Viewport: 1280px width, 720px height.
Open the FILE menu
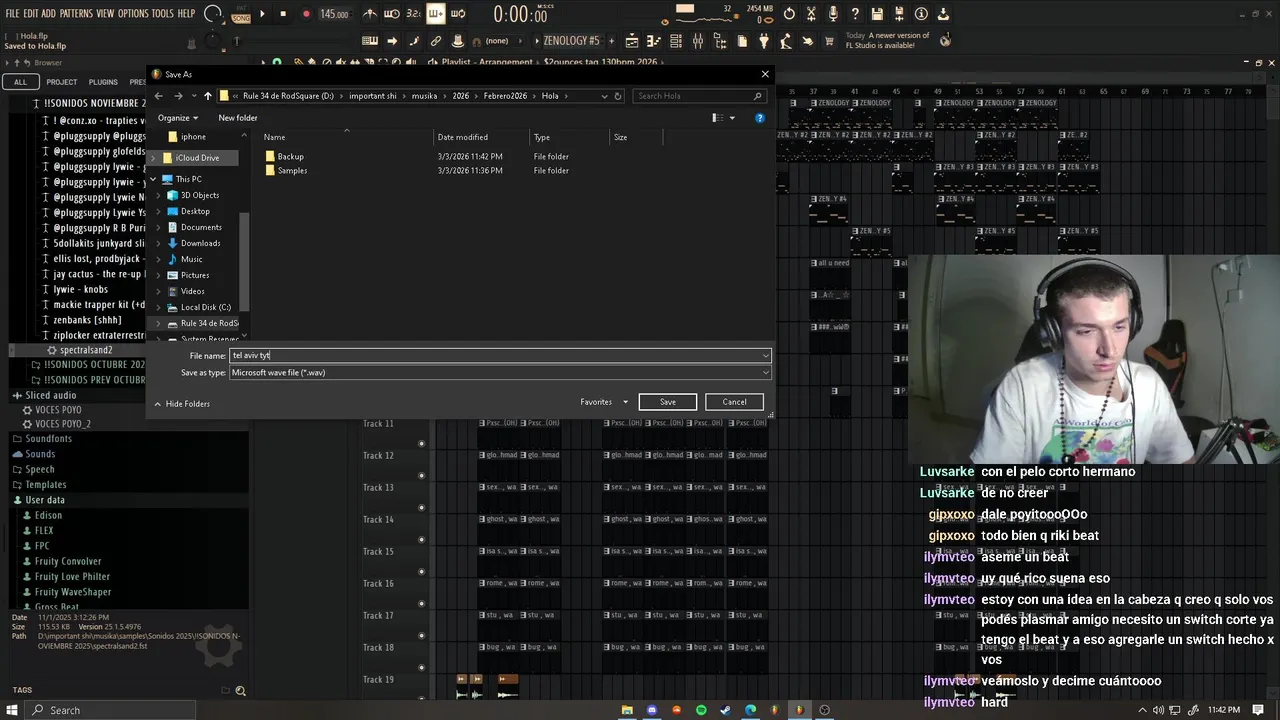13,14
